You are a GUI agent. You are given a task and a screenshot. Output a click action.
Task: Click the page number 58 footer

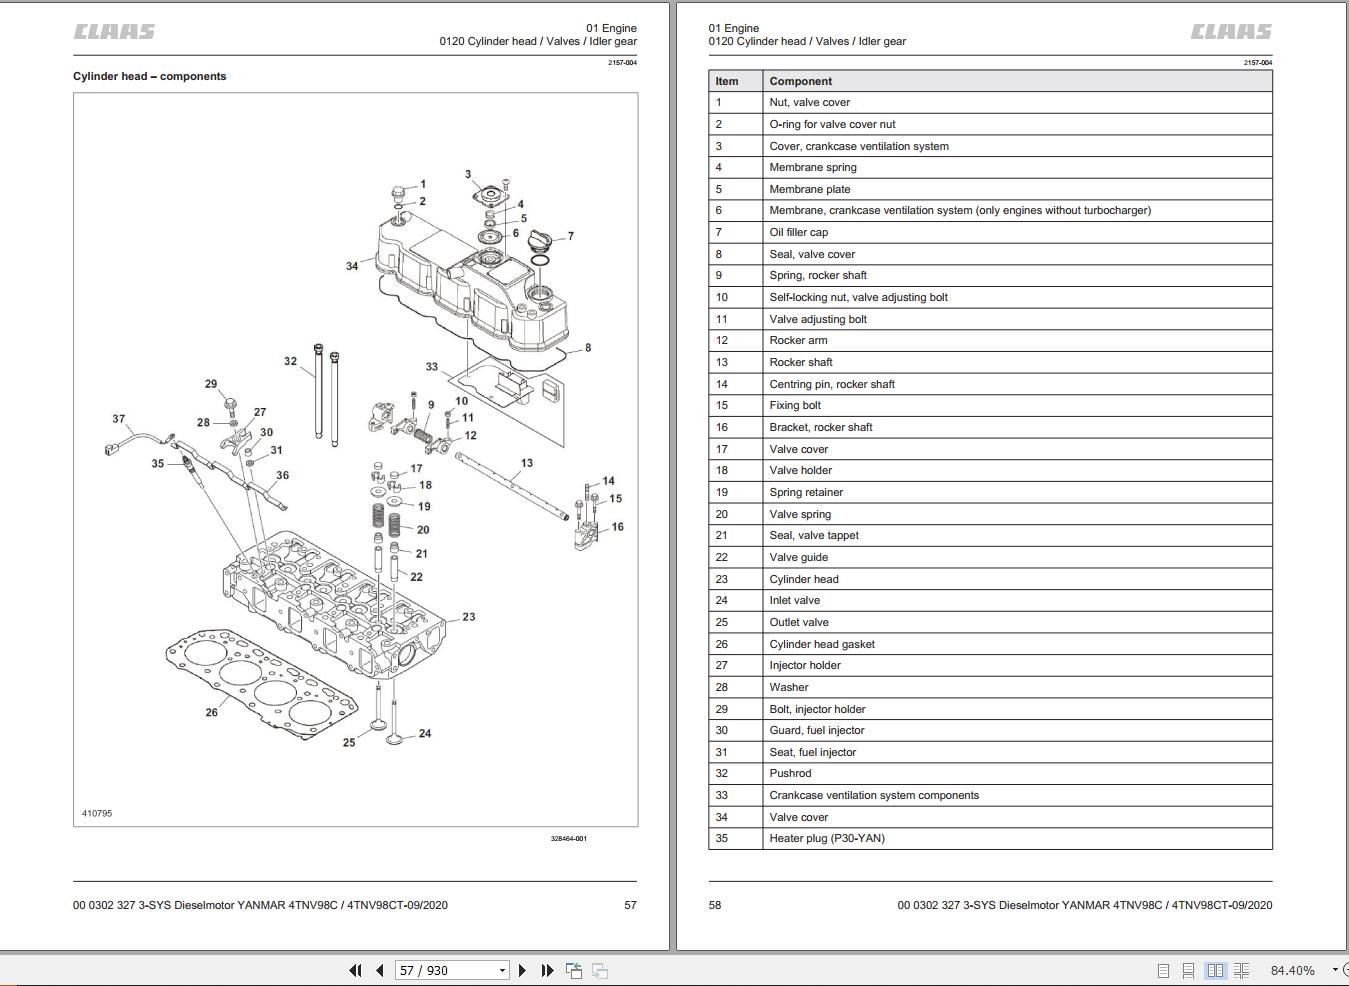click(x=715, y=905)
